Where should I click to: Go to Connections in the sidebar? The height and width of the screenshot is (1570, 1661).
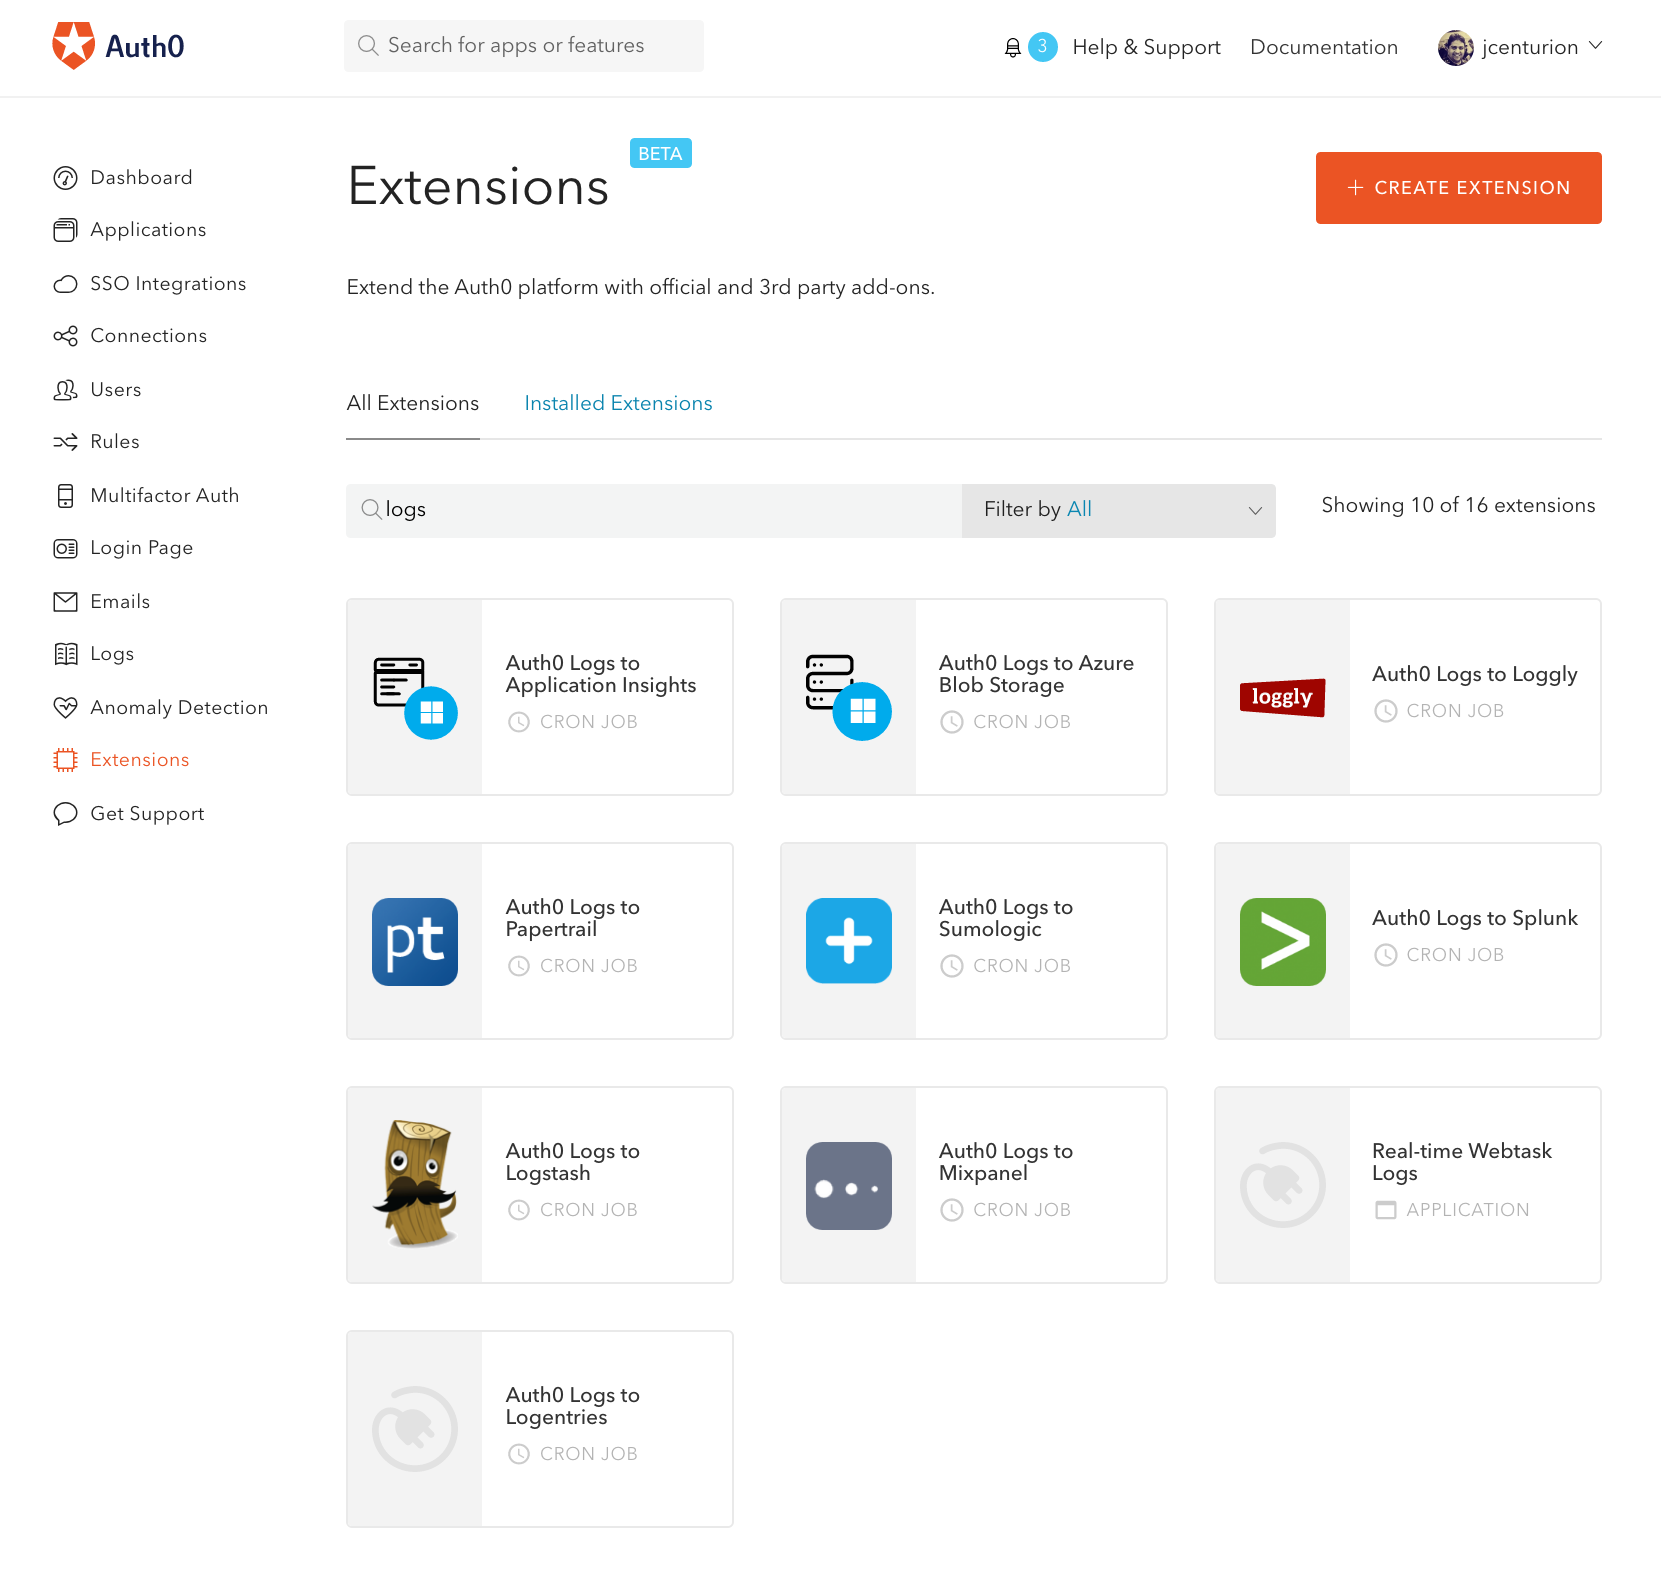click(x=149, y=336)
